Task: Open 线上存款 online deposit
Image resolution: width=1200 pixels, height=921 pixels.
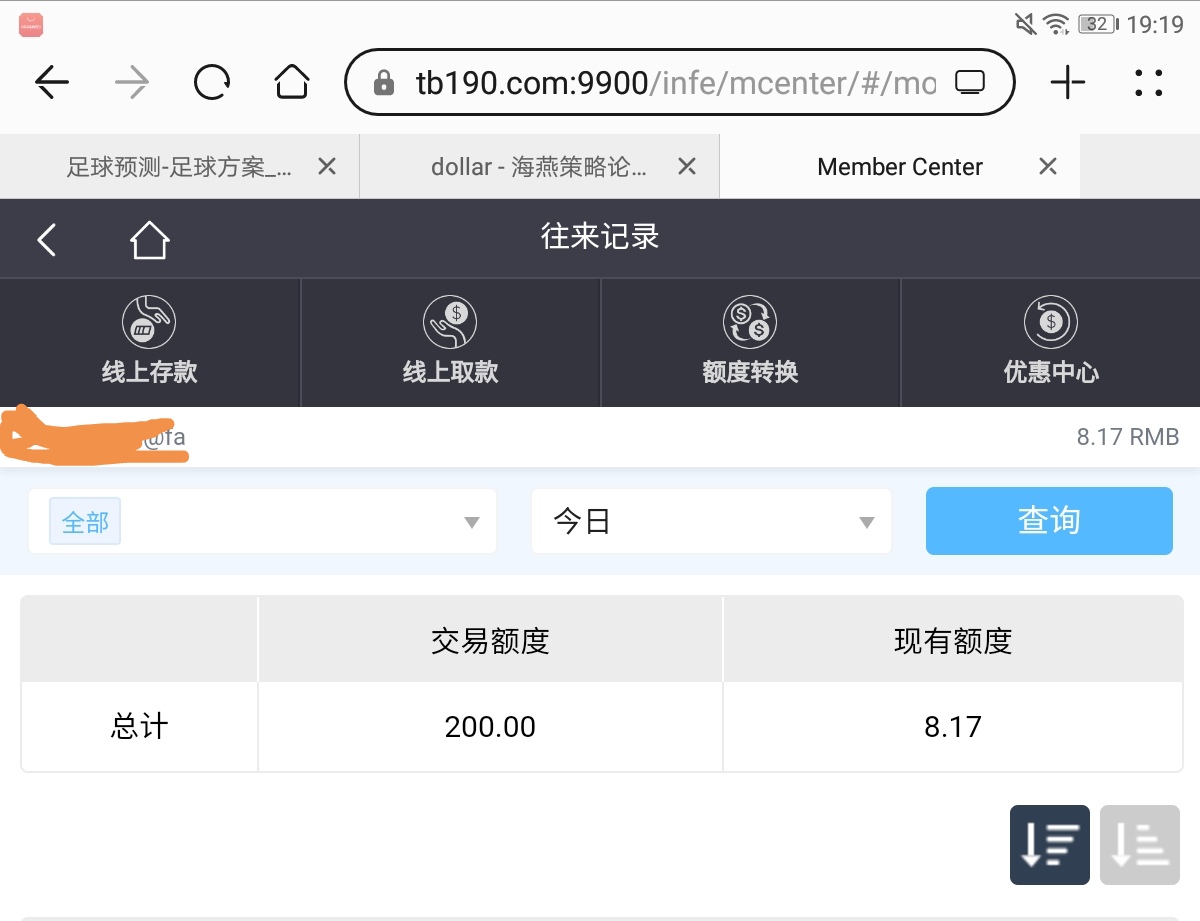Action: coord(150,342)
